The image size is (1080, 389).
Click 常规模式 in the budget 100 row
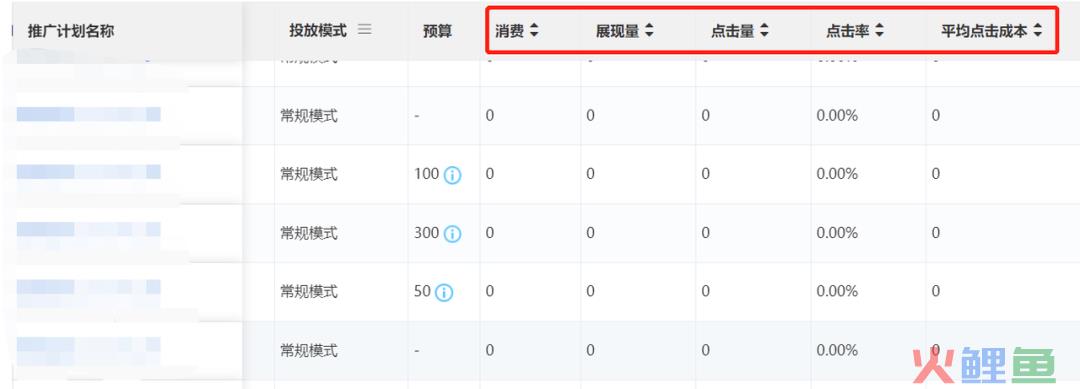click(x=309, y=174)
